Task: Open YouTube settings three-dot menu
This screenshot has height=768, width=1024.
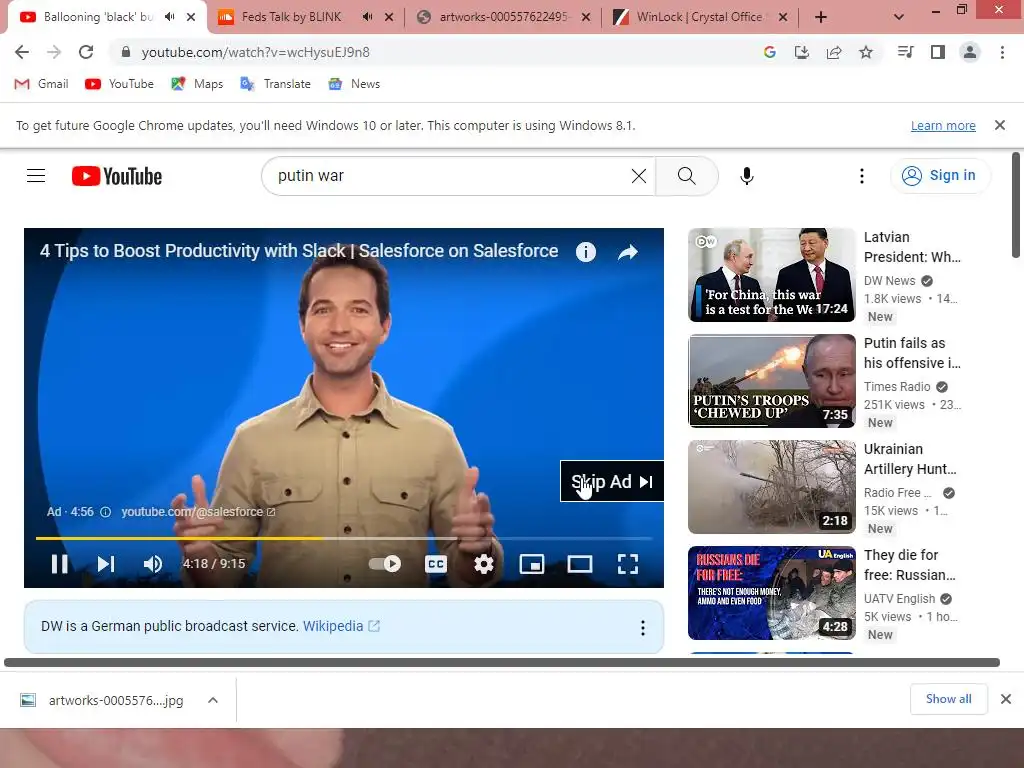Action: click(862, 176)
